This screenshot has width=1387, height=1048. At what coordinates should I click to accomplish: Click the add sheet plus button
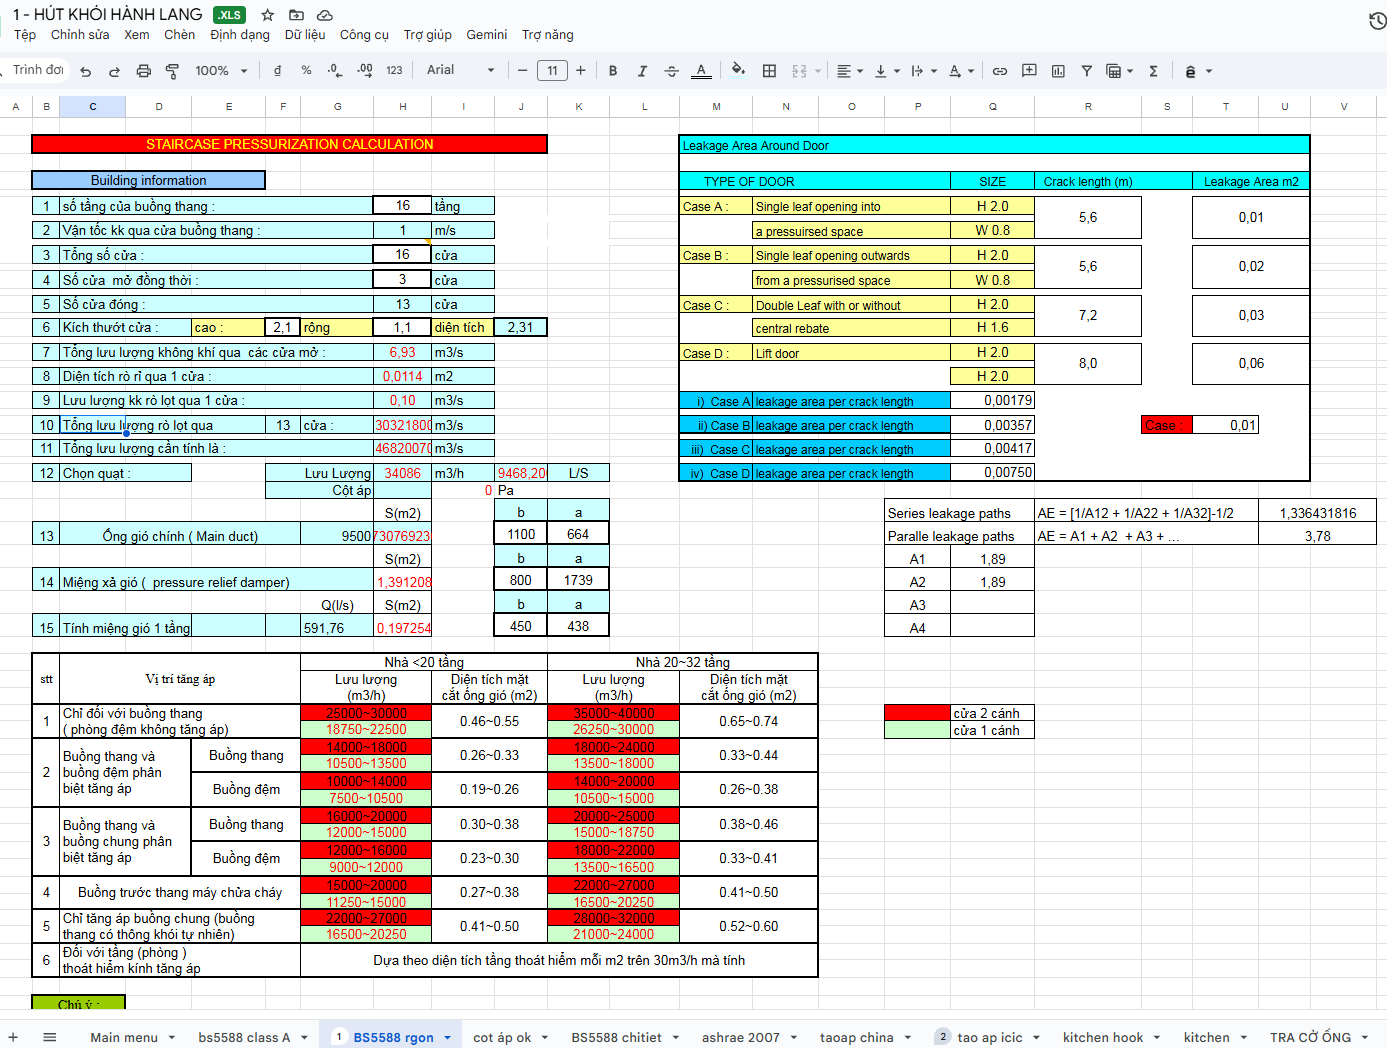[13, 1037]
